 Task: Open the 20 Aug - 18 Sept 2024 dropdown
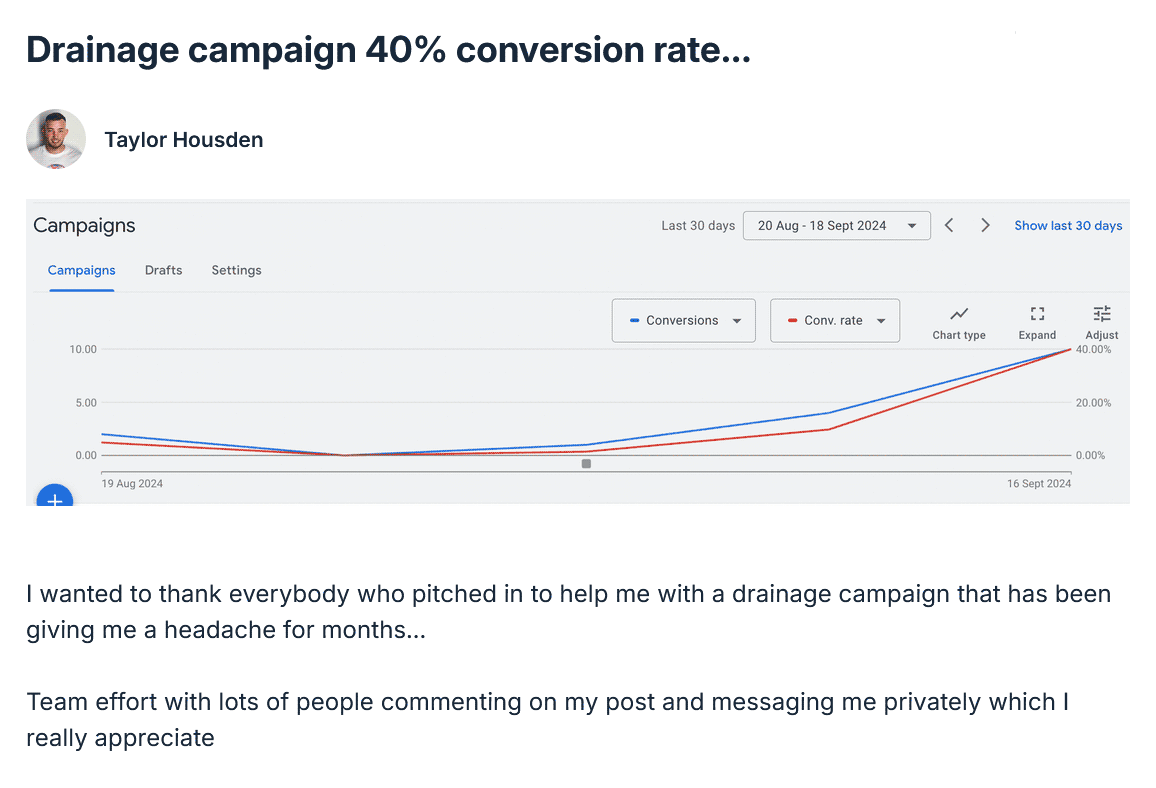836,225
